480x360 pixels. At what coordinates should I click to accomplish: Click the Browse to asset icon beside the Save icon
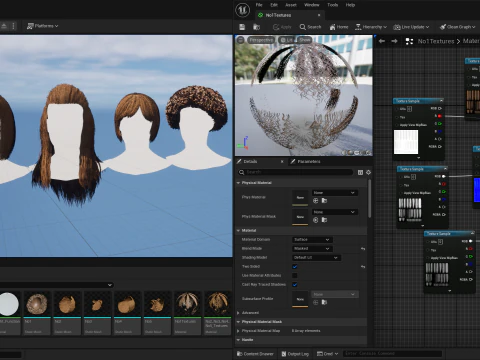pyautogui.click(x=256, y=27)
